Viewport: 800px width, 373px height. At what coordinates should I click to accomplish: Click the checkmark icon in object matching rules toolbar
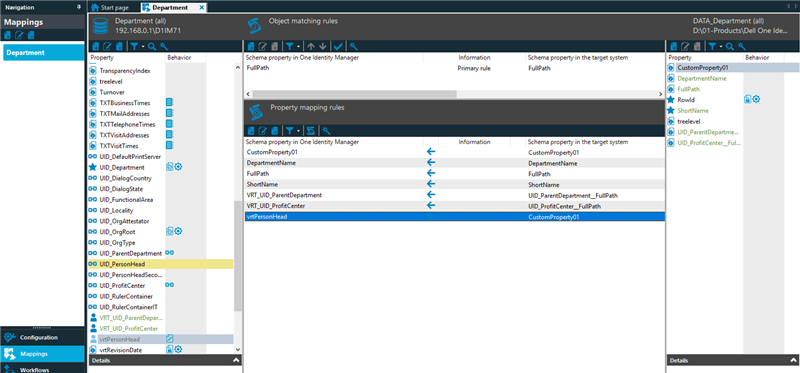point(338,46)
